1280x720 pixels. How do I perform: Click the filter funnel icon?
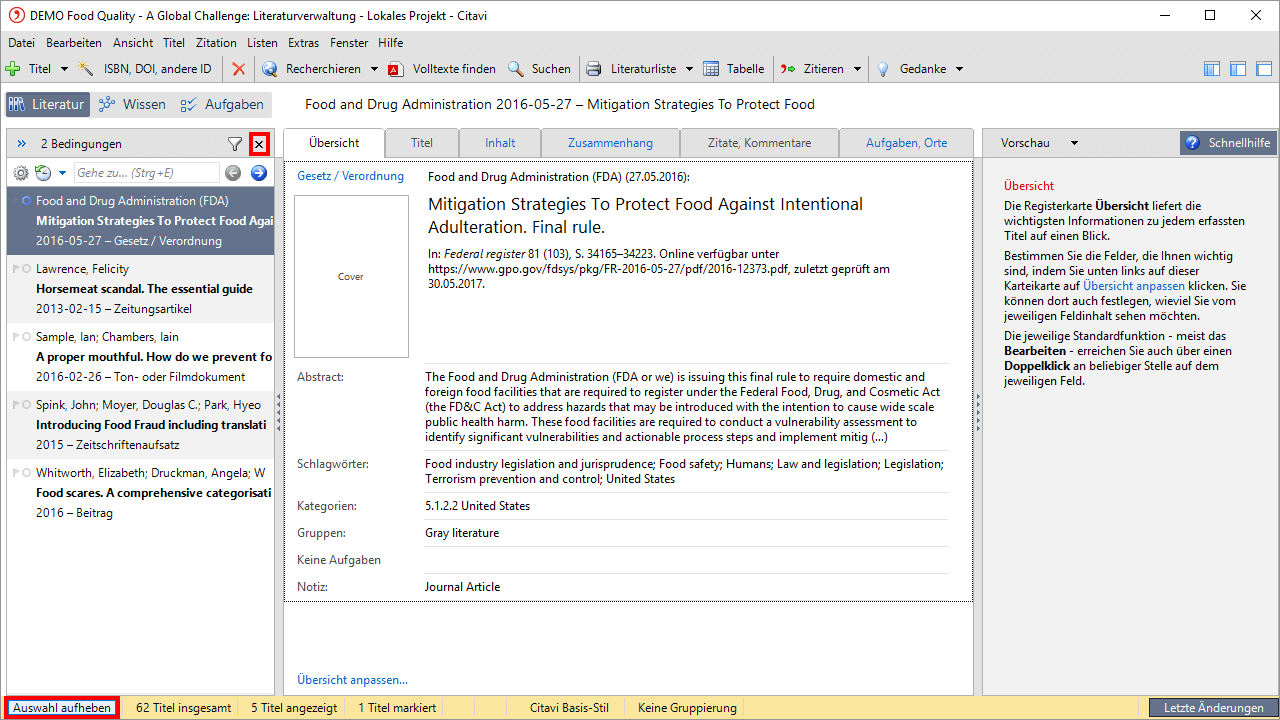point(234,144)
